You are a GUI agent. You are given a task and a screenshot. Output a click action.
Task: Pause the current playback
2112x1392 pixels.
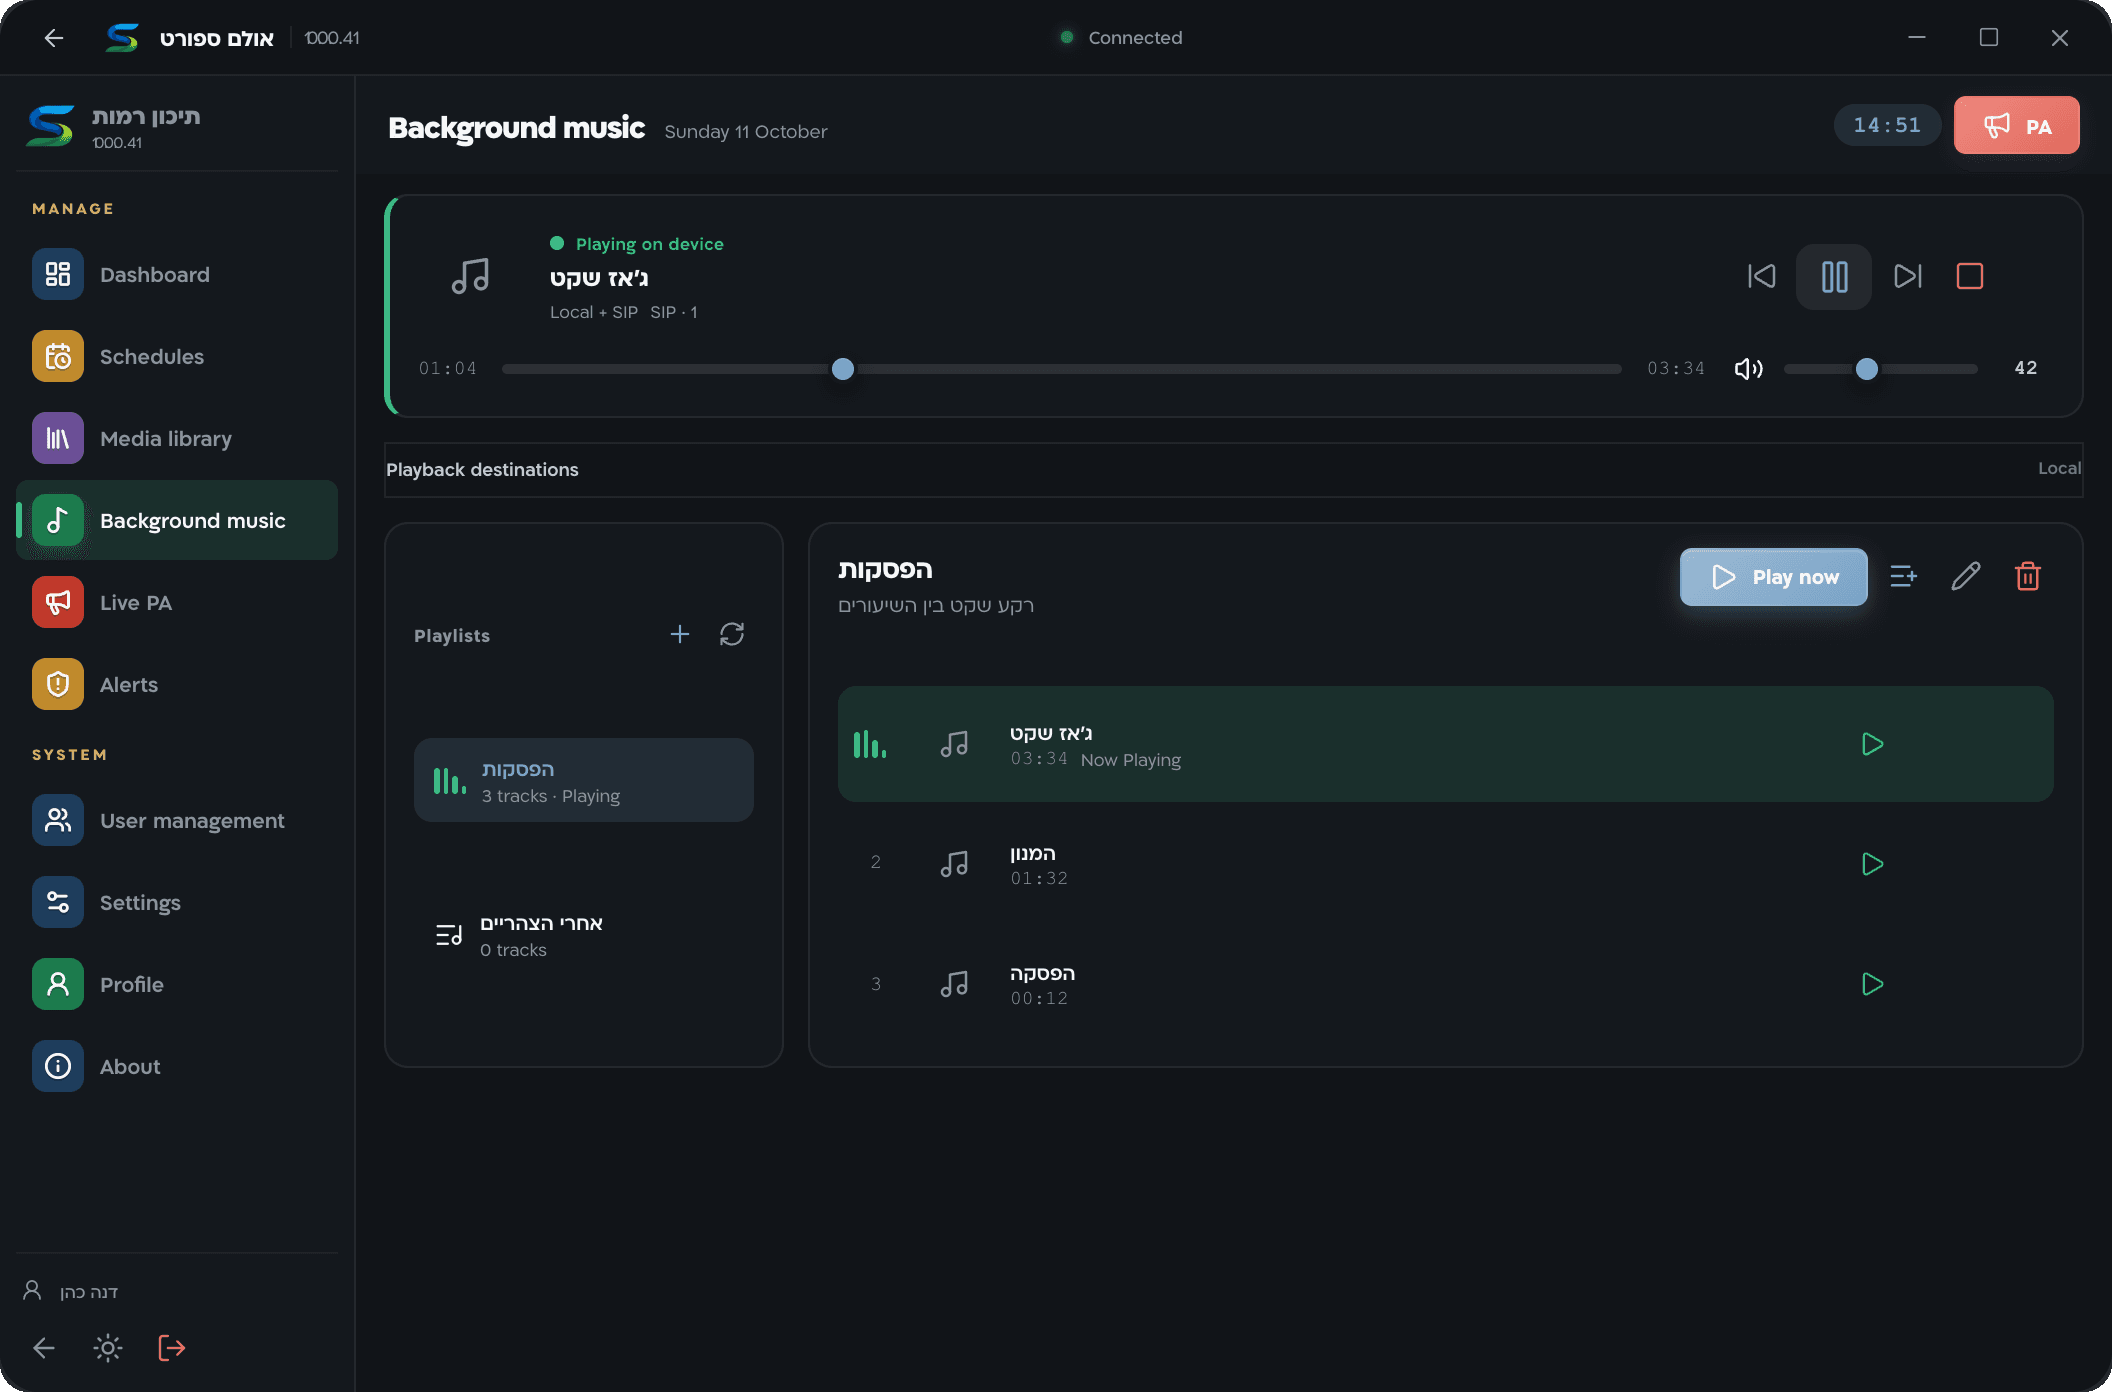point(1834,276)
